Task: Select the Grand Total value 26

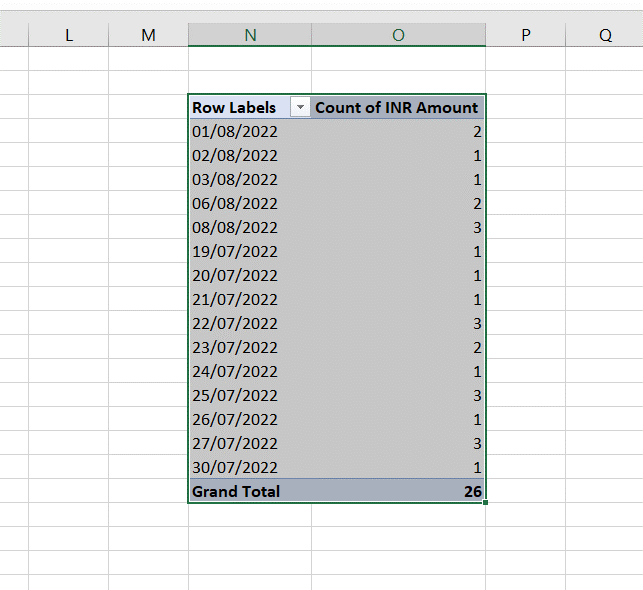Action: [471, 492]
